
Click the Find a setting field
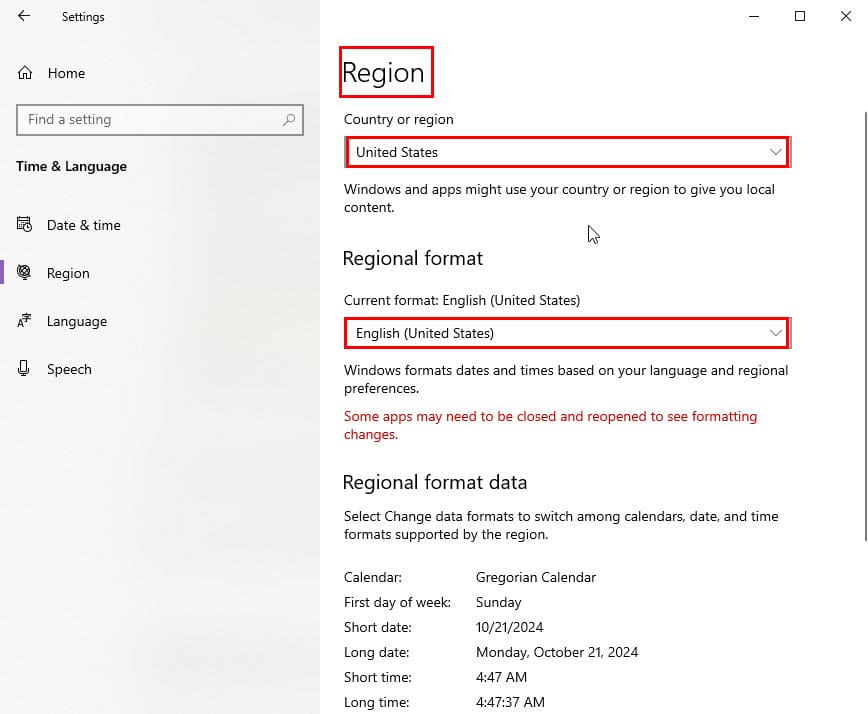[x=160, y=120]
